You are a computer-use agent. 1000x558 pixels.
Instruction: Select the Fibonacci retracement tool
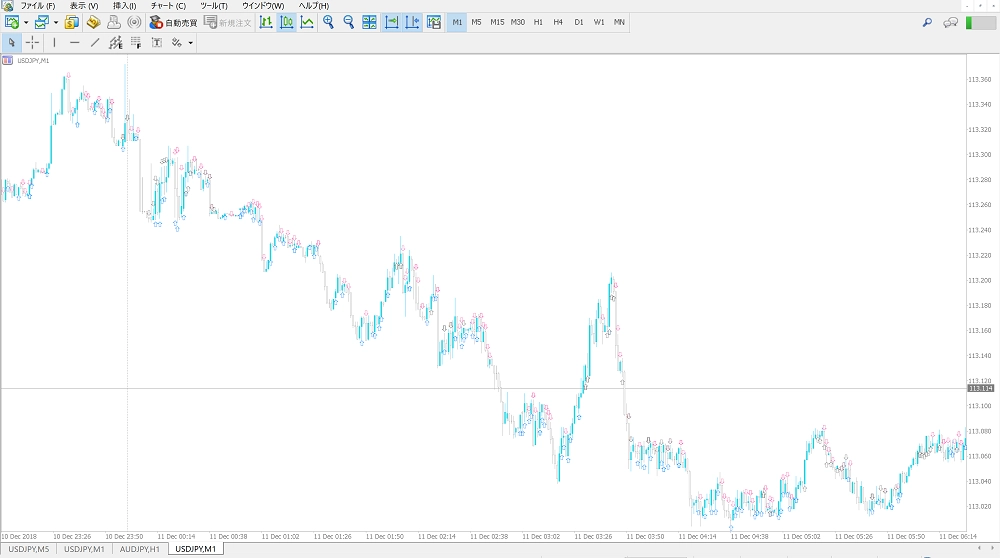click(x=136, y=43)
